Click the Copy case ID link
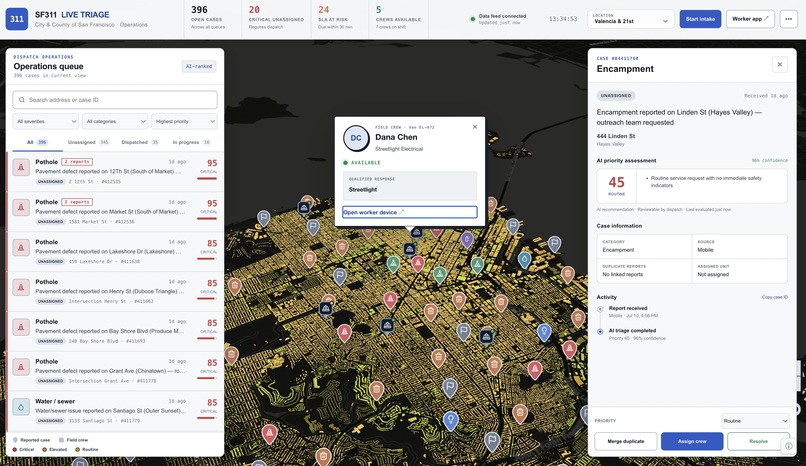The image size is (806, 466). (x=775, y=297)
